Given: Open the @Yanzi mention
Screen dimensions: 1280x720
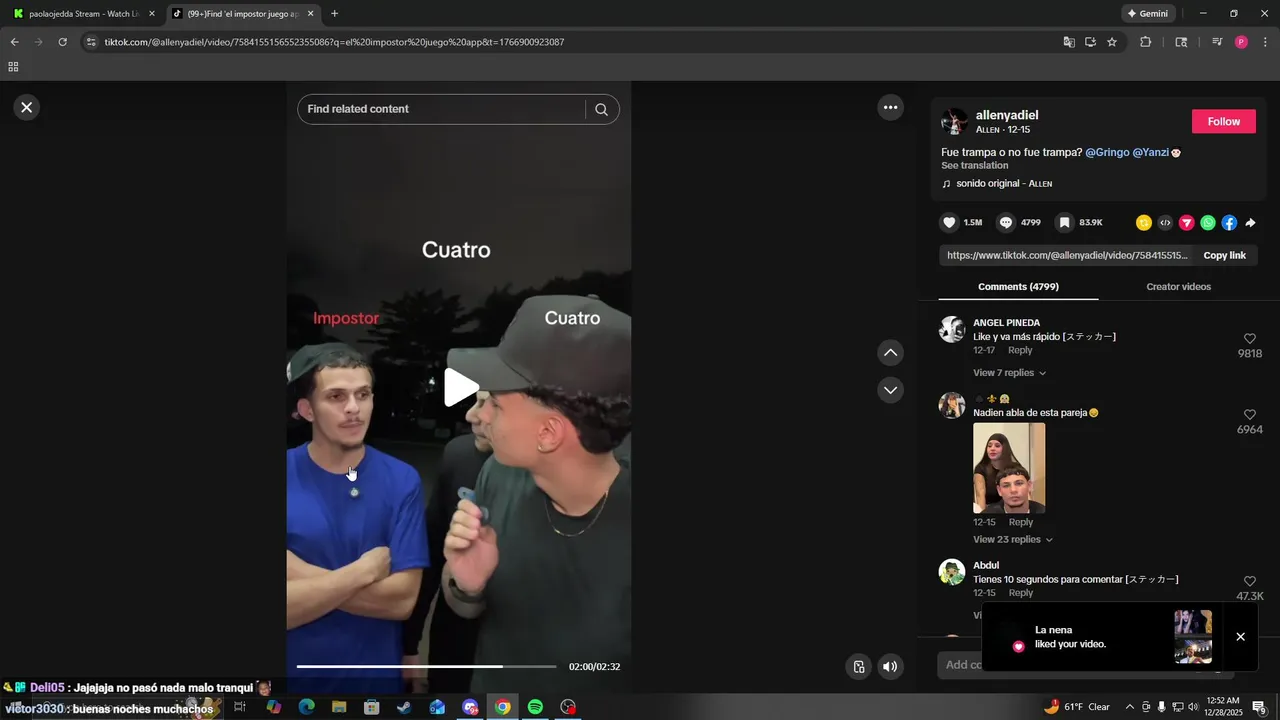Looking at the screenshot, I should (1150, 152).
